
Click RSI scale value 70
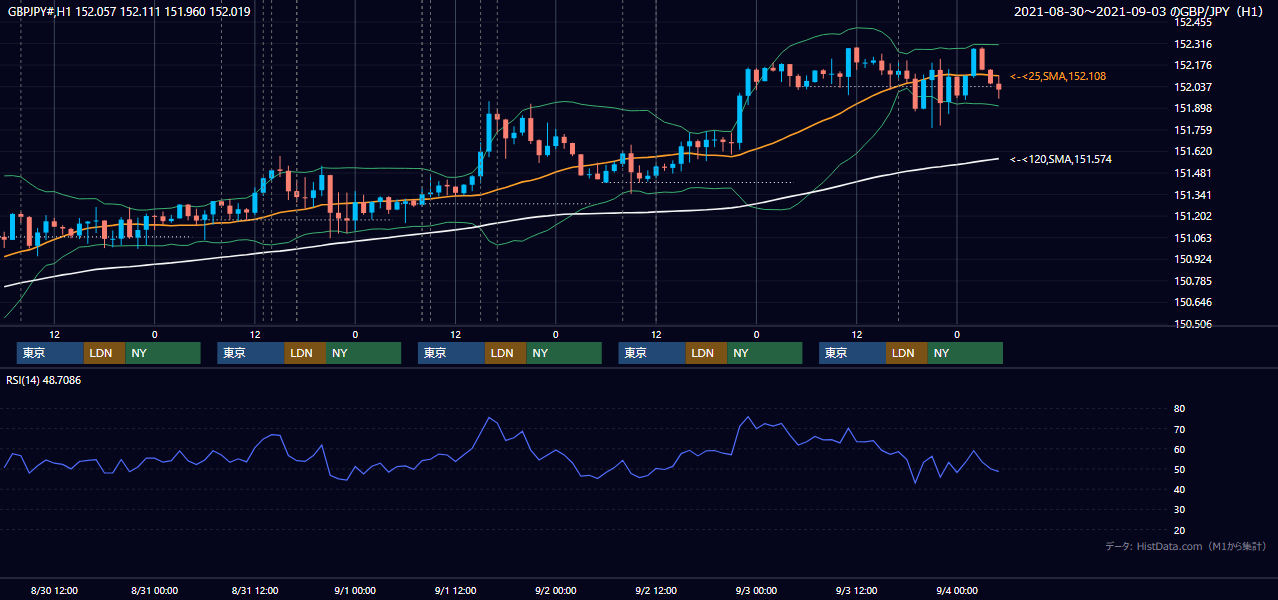(1179, 429)
